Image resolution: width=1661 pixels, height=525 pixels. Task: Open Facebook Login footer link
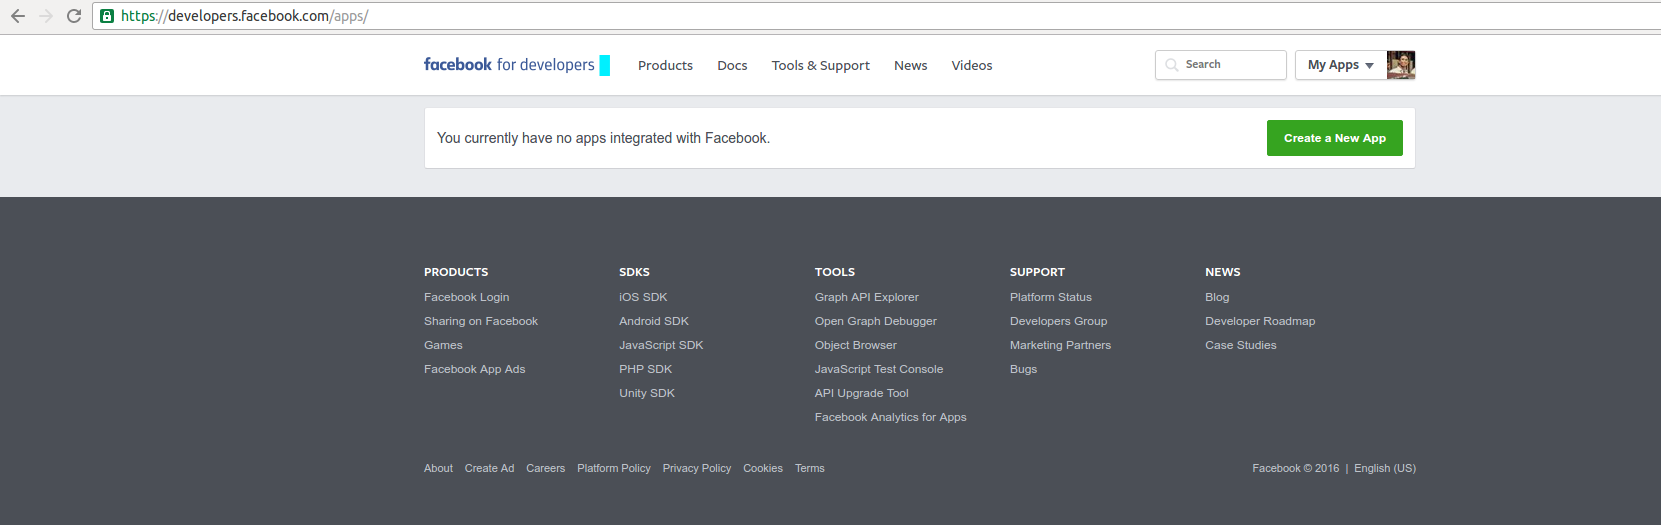(466, 297)
